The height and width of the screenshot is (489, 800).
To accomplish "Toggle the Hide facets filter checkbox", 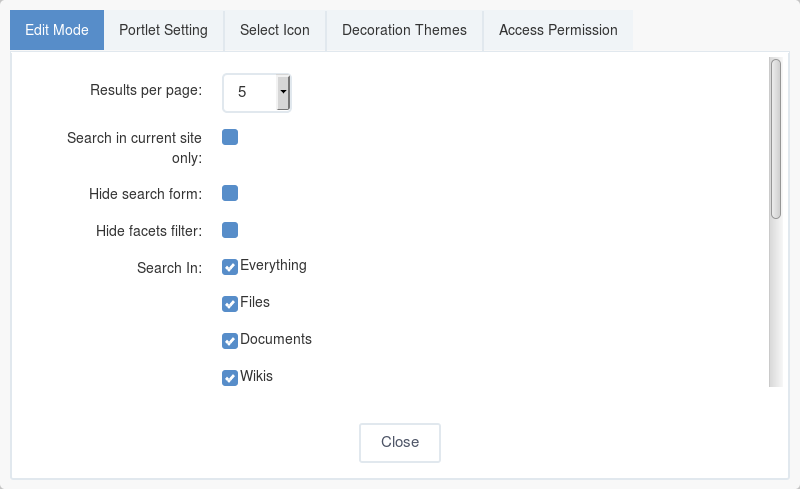I will click(x=230, y=230).
